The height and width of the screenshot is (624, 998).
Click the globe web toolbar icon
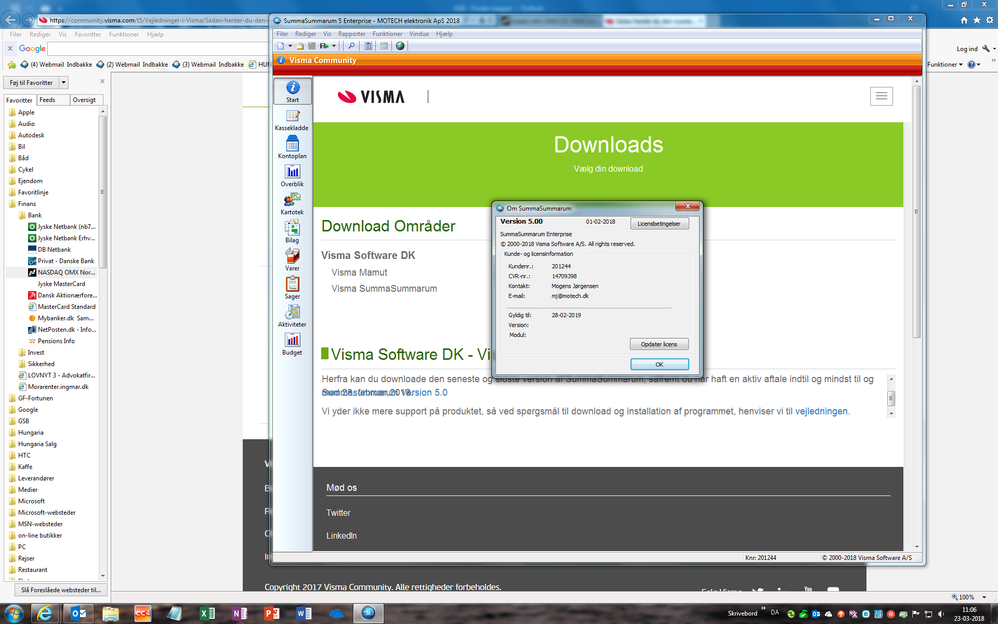[400, 46]
